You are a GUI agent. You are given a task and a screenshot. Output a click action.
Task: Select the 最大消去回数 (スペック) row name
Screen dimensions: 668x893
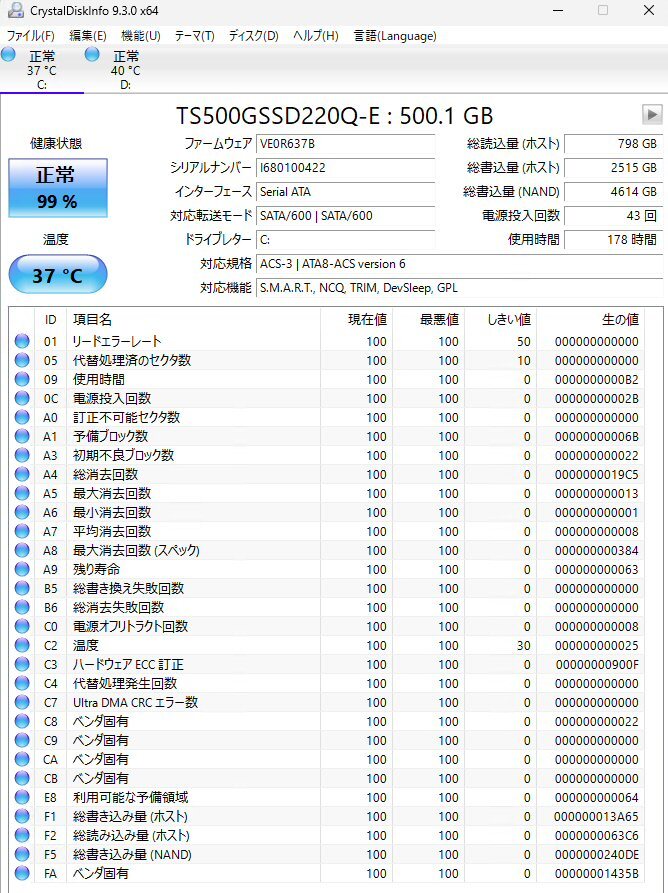click(x=136, y=550)
